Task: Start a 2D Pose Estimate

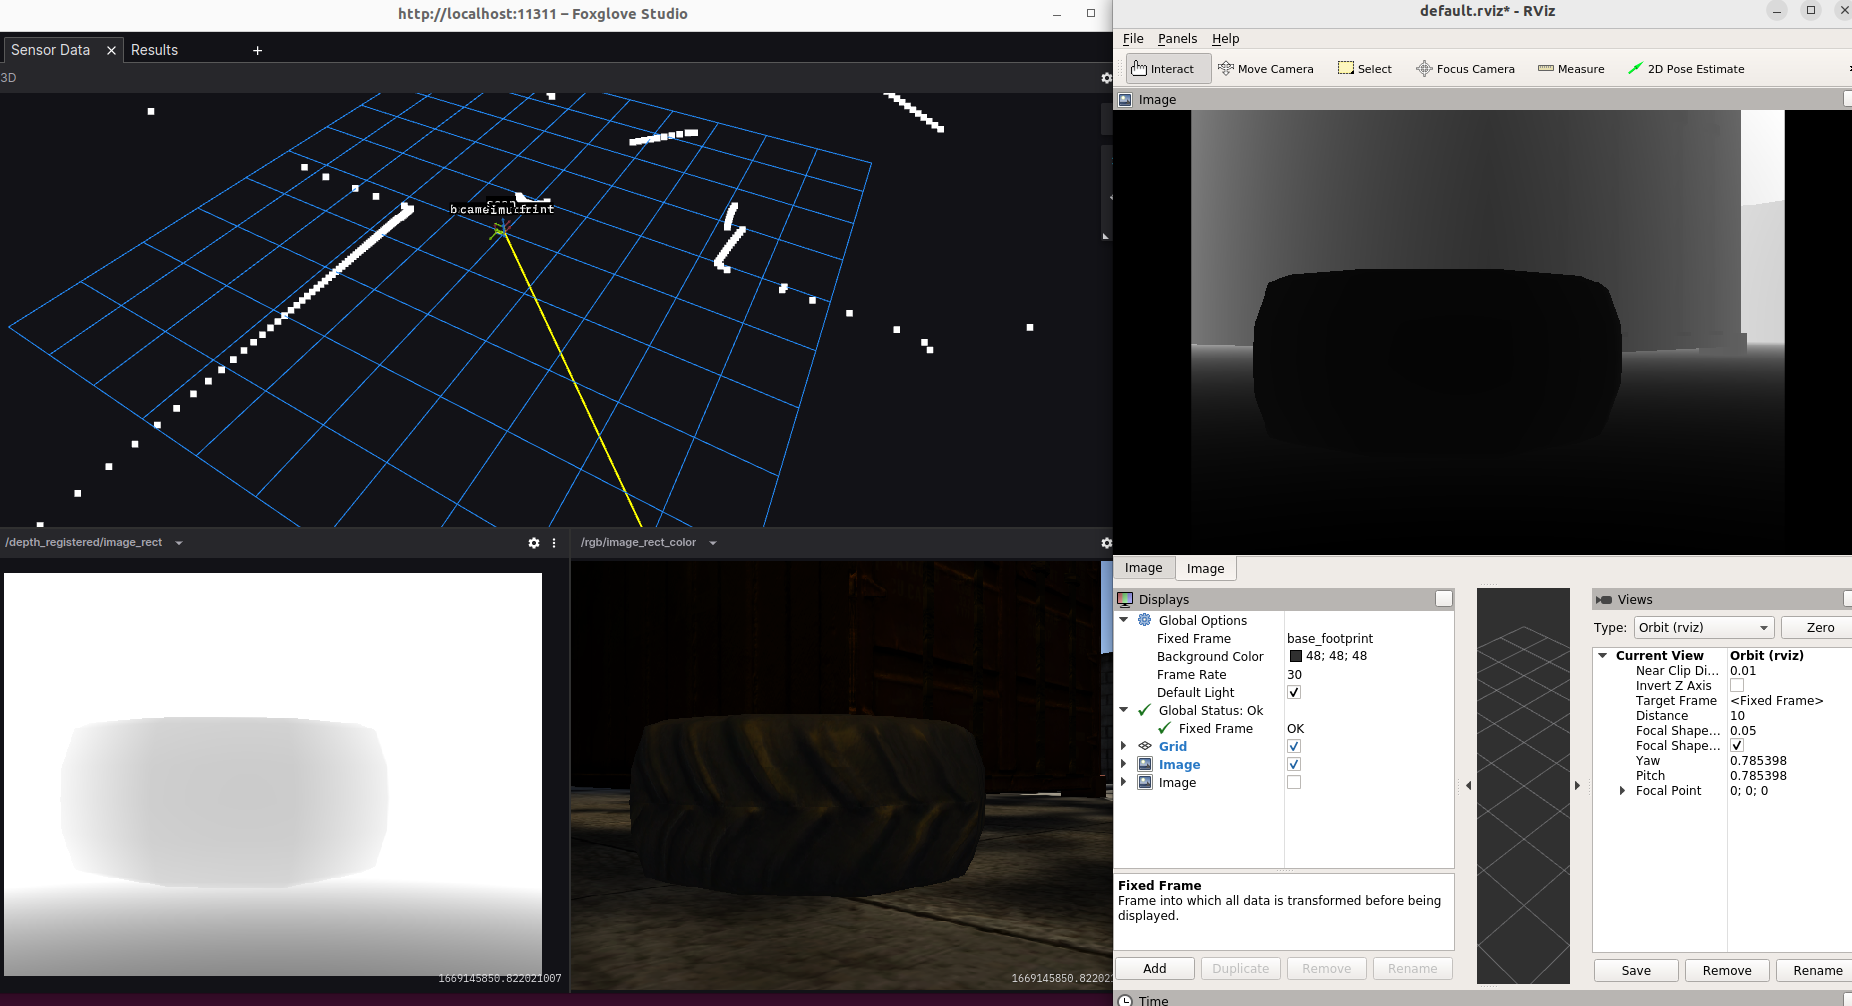Action: click(x=1685, y=68)
